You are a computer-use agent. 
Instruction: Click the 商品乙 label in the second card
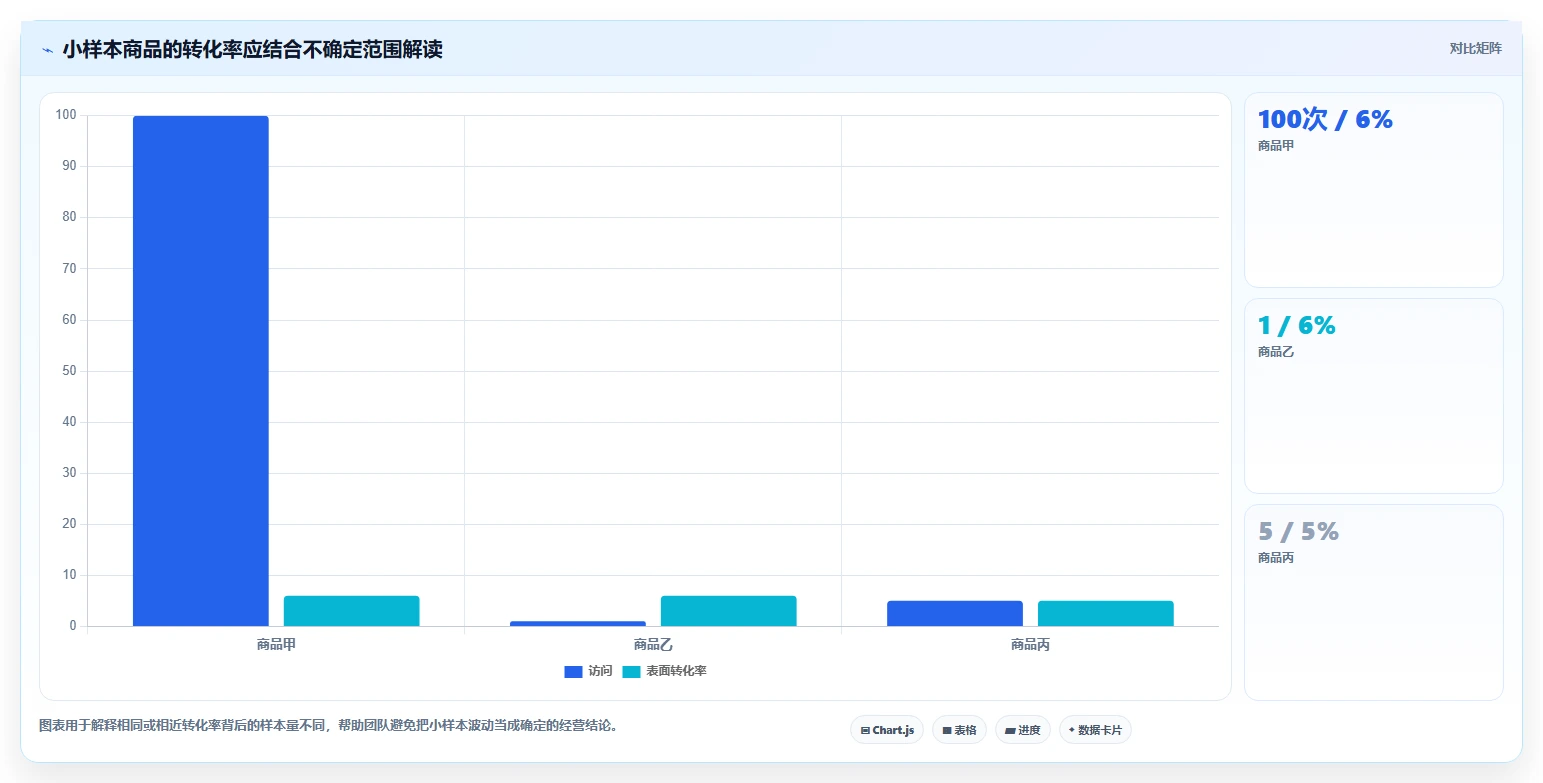tap(1276, 352)
